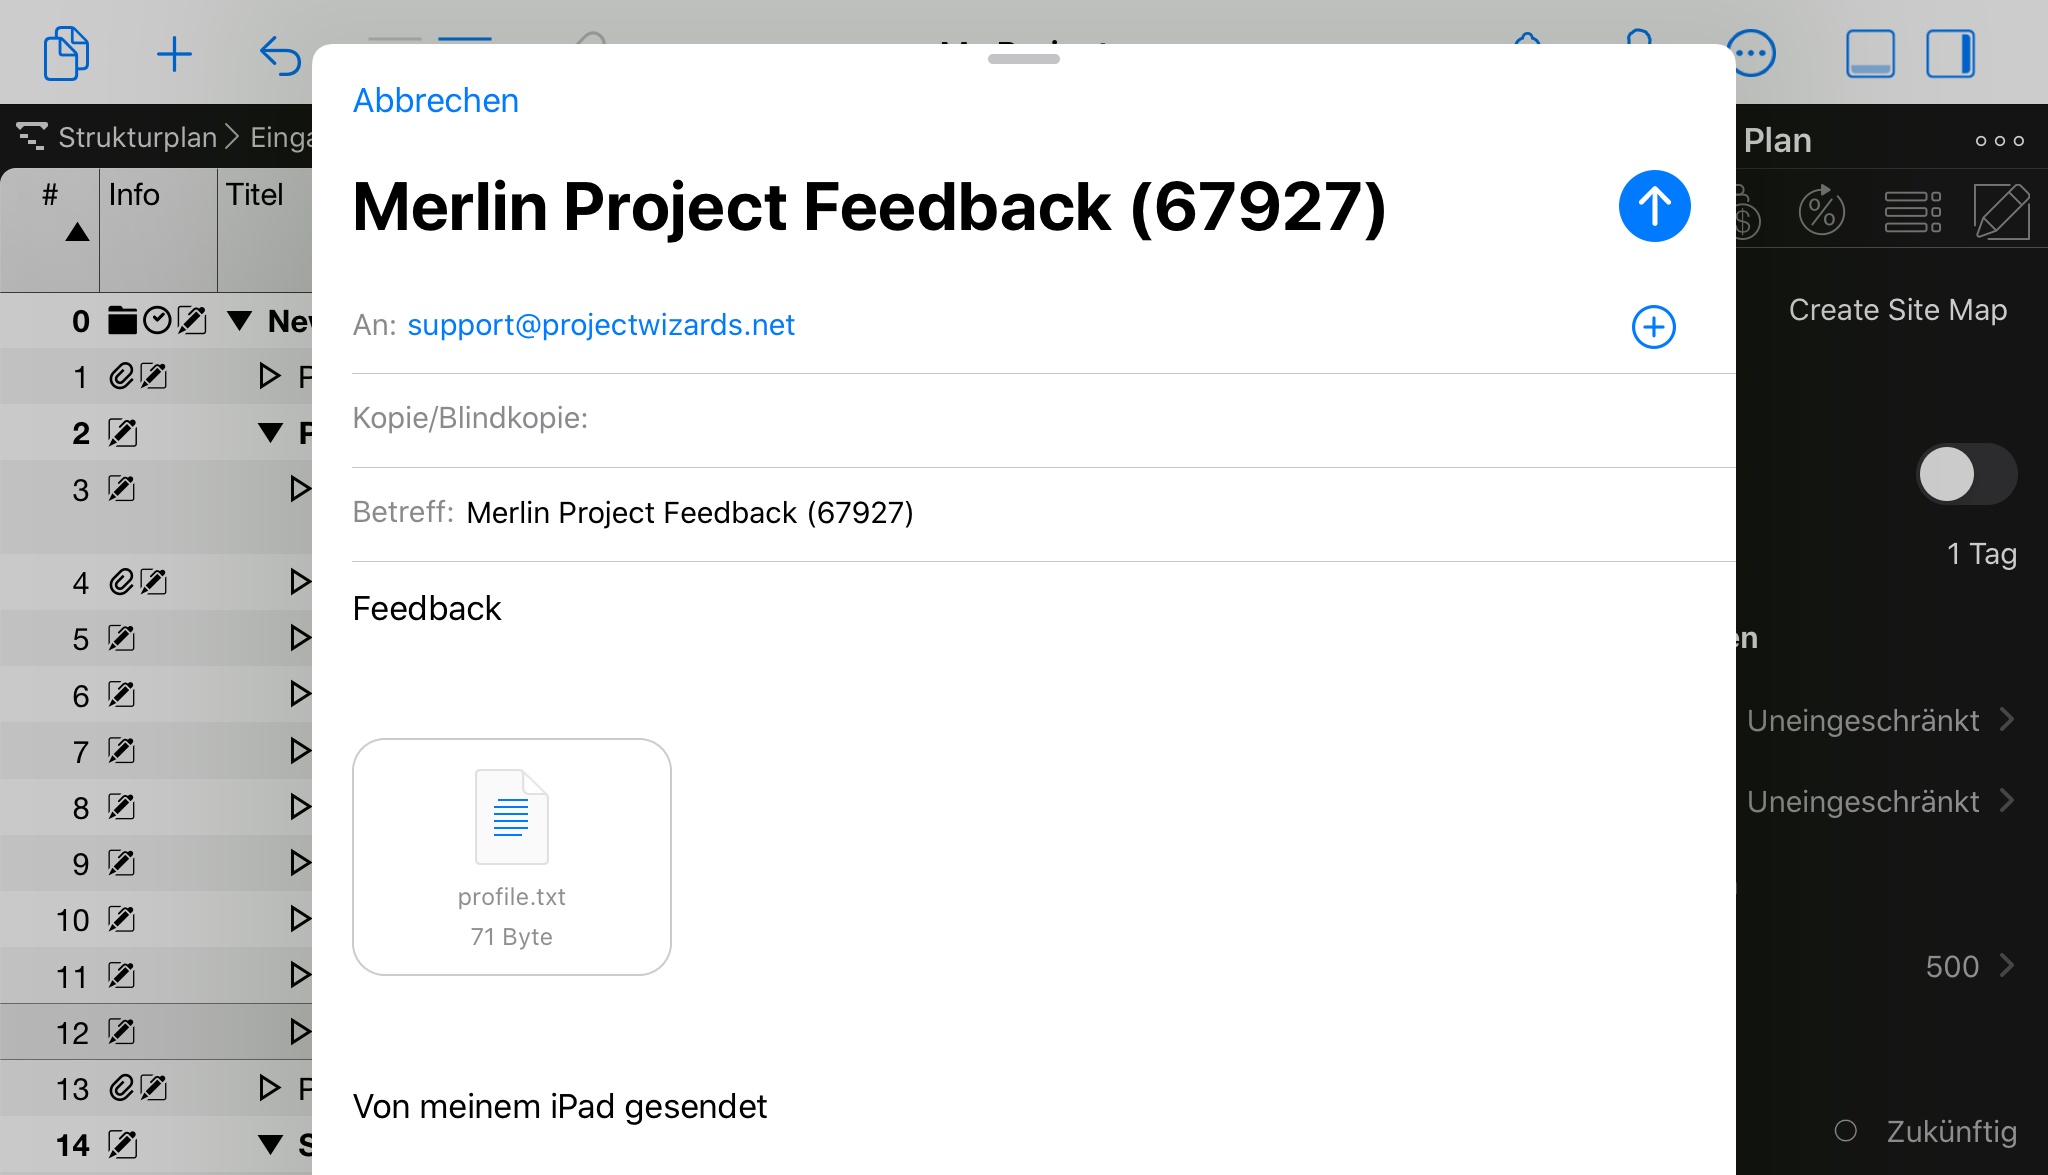Tap the support@projectwizards.net recipient
2048x1175 pixels.
(x=601, y=325)
